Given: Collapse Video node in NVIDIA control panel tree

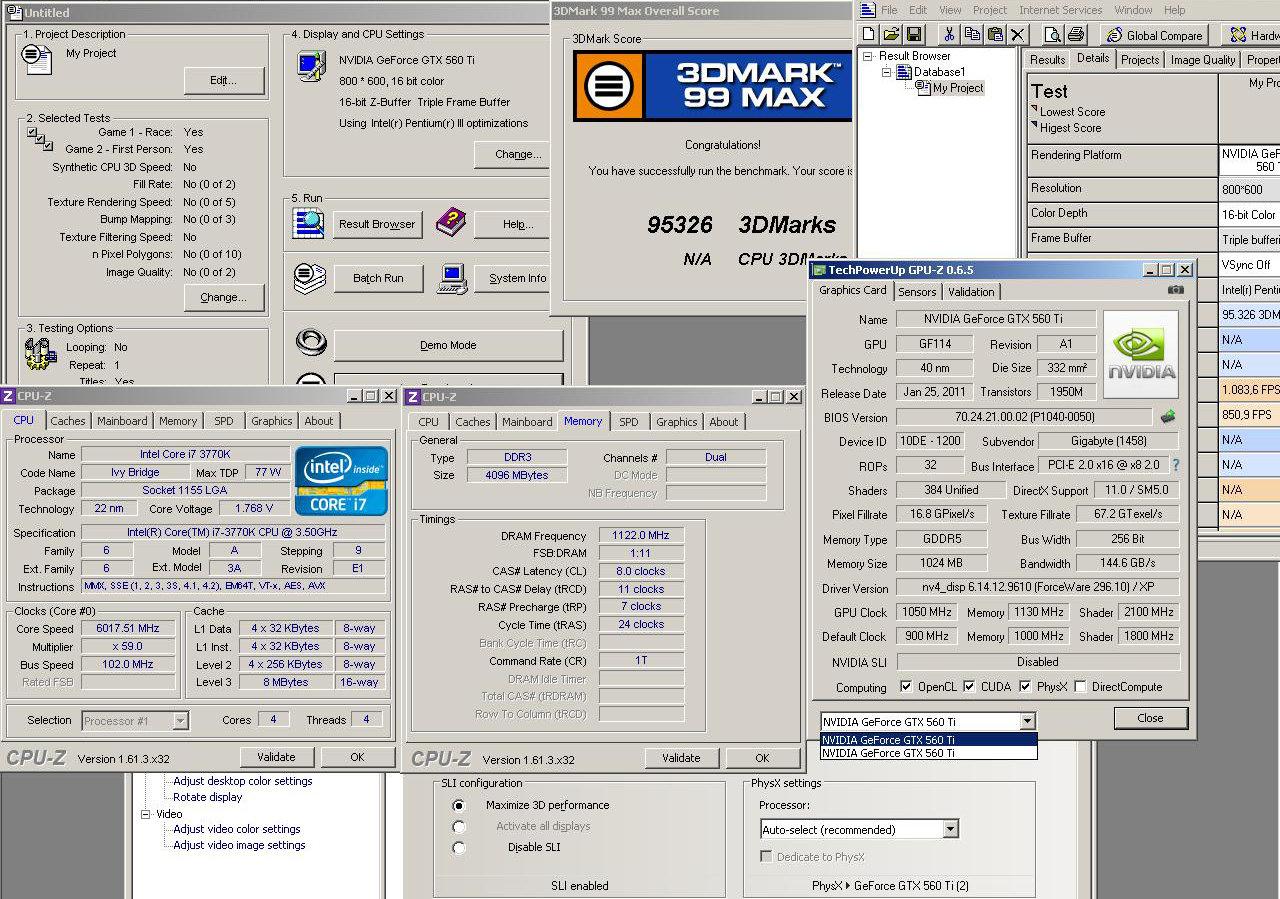Looking at the screenshot, I should pyautogui.click(x=147, y=814).
